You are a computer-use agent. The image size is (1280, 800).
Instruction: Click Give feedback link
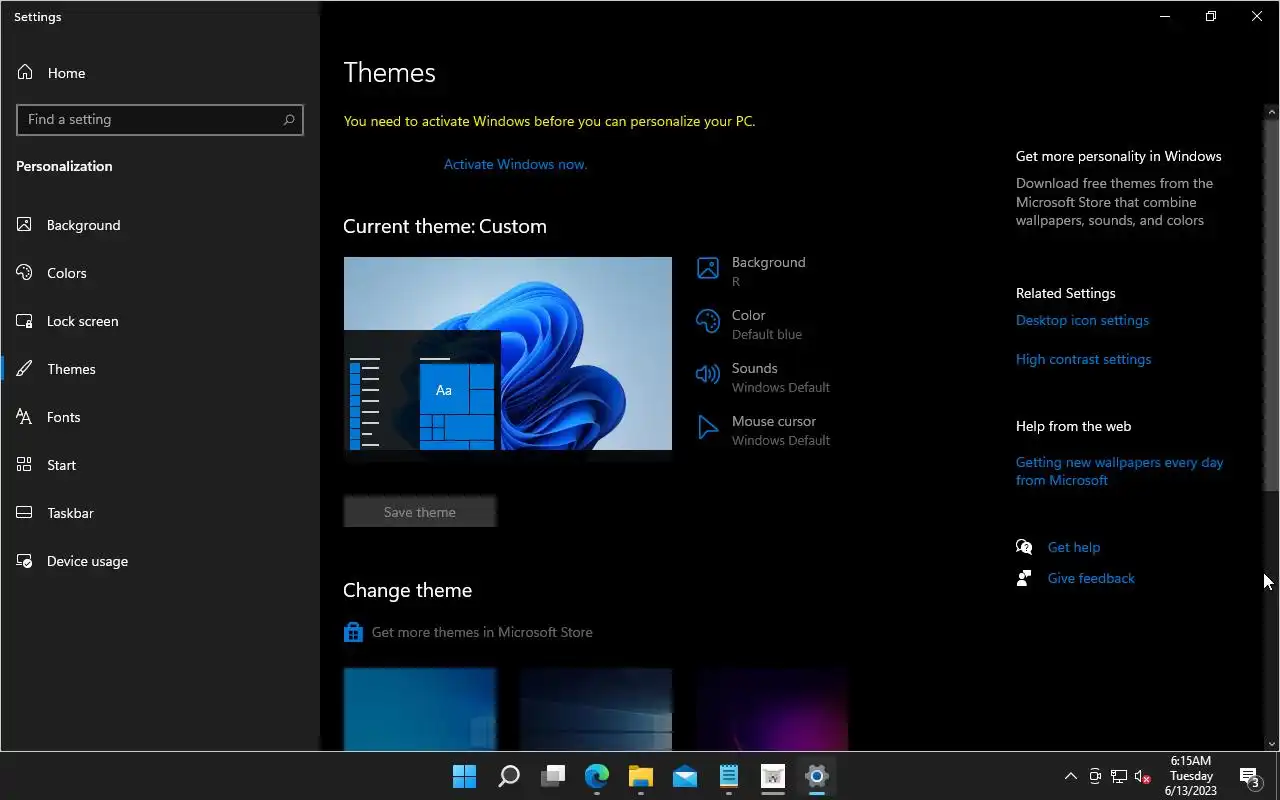[1091, 578]
